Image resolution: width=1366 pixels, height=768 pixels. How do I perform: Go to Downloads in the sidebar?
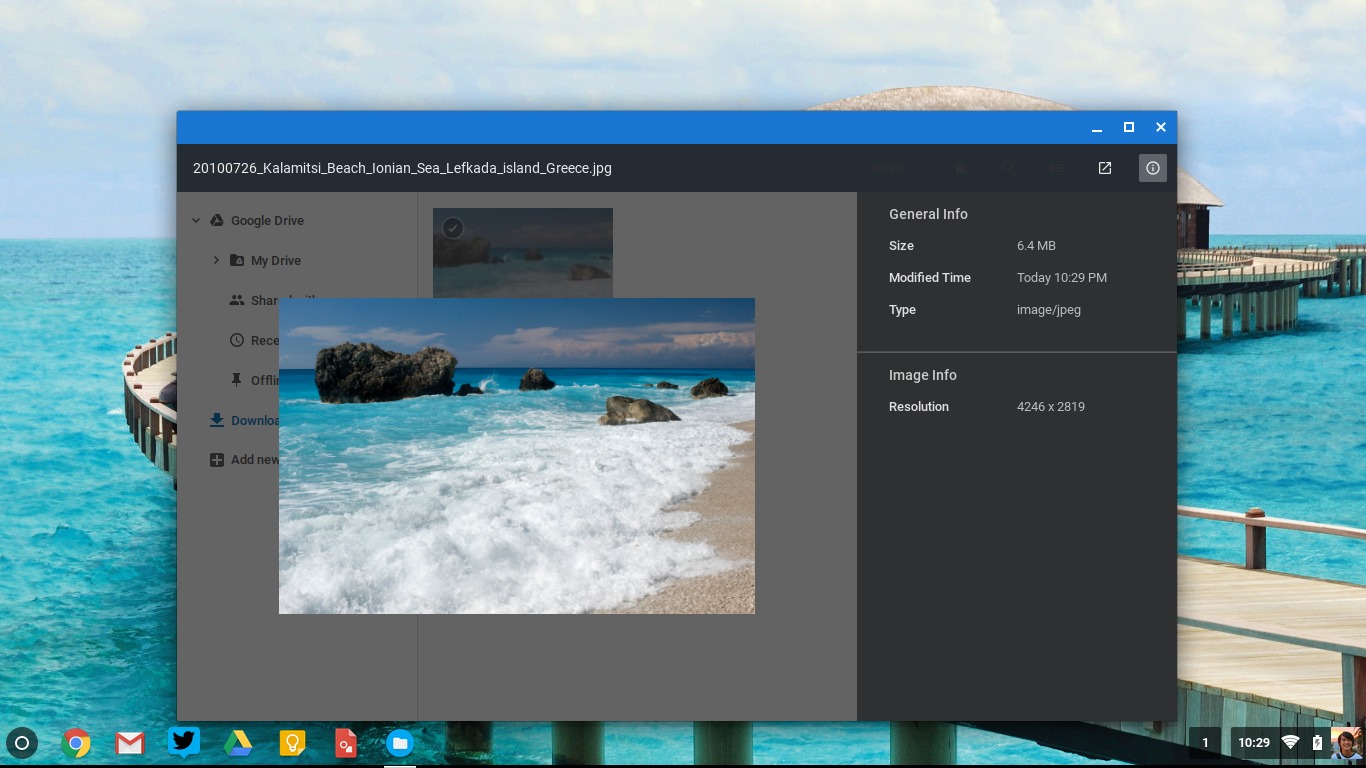pyautogui.click(x=257, y=420)
